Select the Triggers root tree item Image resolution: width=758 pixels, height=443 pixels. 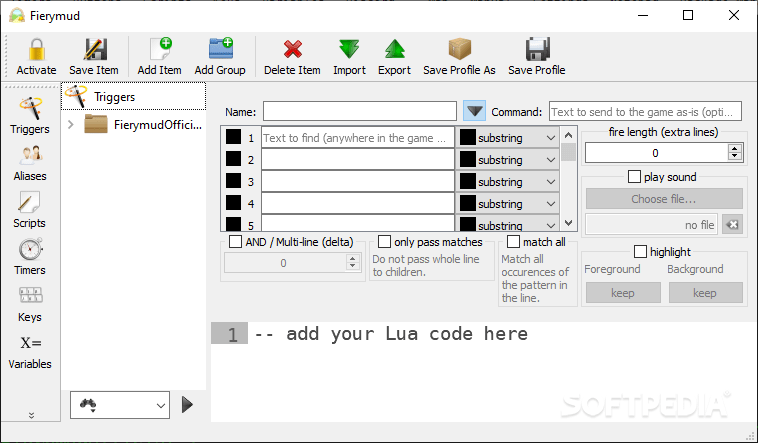click(133, 97)
